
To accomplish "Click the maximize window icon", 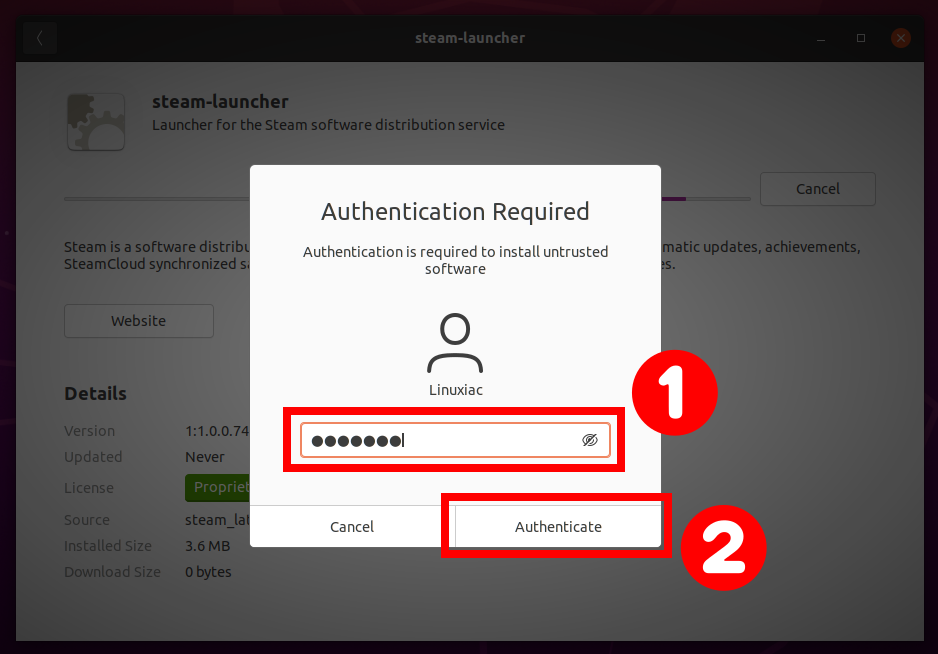I will pyautogui.click(x=861, y=38).
